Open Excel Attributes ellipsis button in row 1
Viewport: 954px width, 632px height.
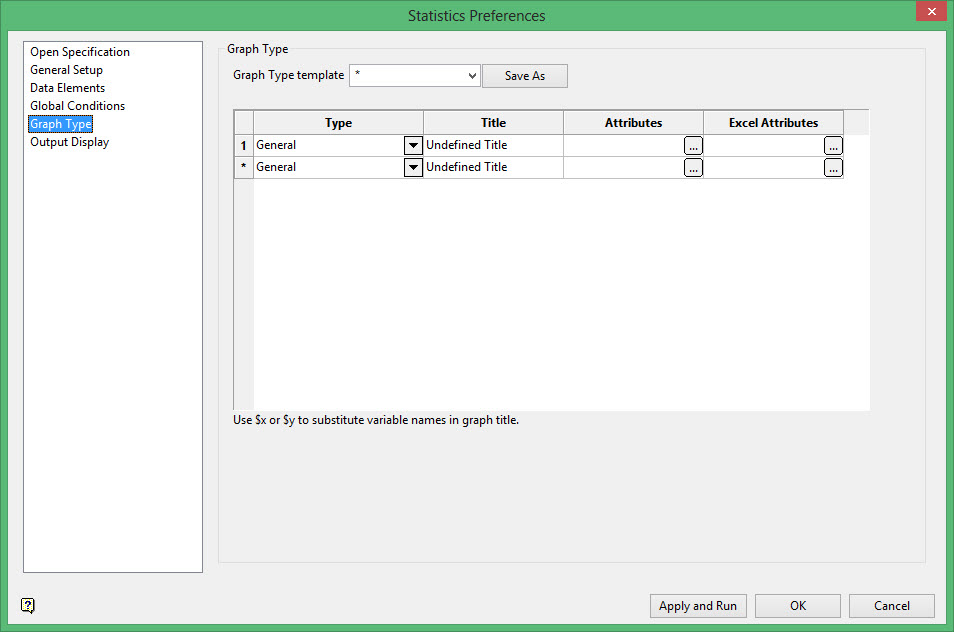[x=833, y=146]
